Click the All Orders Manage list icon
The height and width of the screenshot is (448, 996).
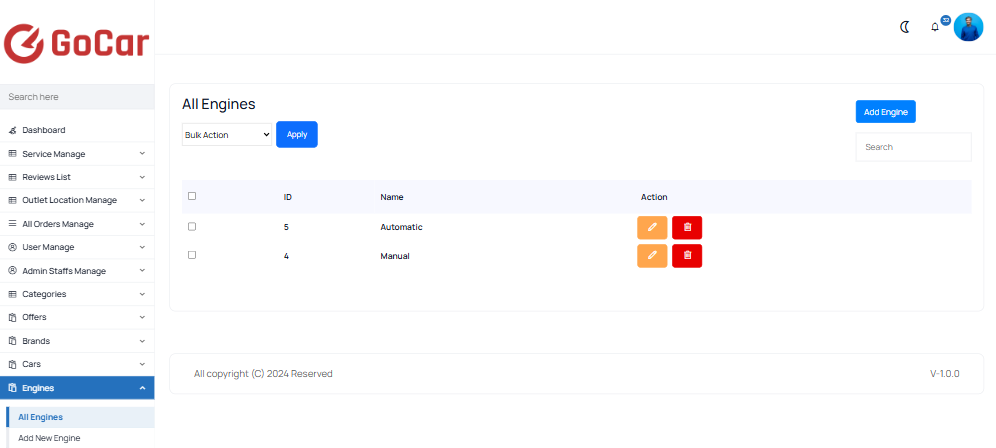(x=12, y=224)
